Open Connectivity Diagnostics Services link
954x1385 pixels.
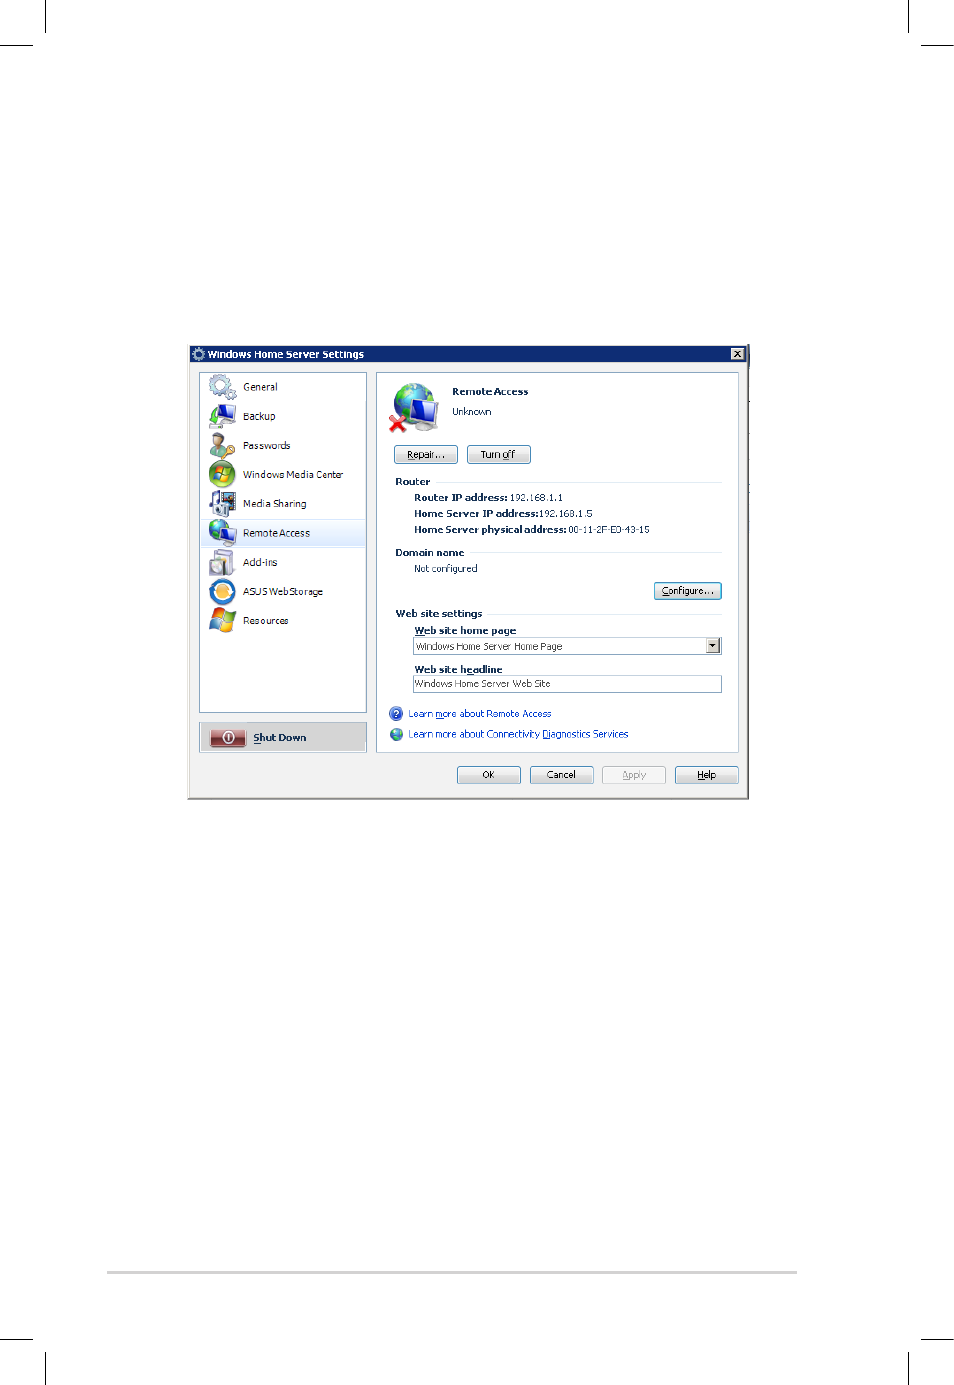518,734
